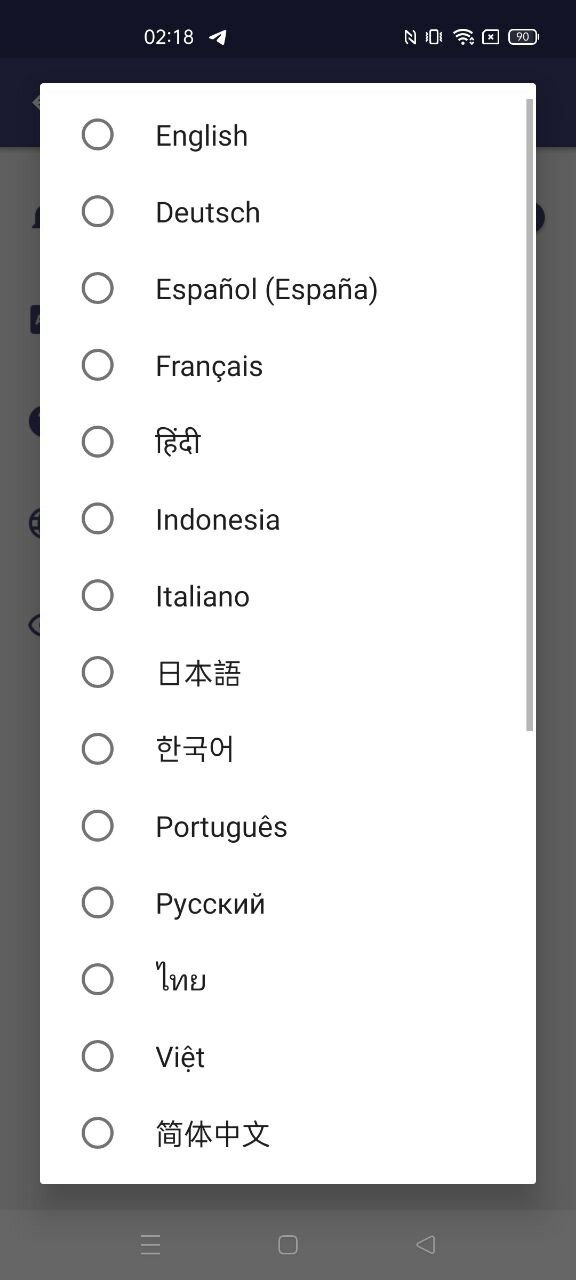Viewport: 576px width, 1280px height.
Task: Click the dialog's vertical scrollbar
Action: (x=530, y=415)
